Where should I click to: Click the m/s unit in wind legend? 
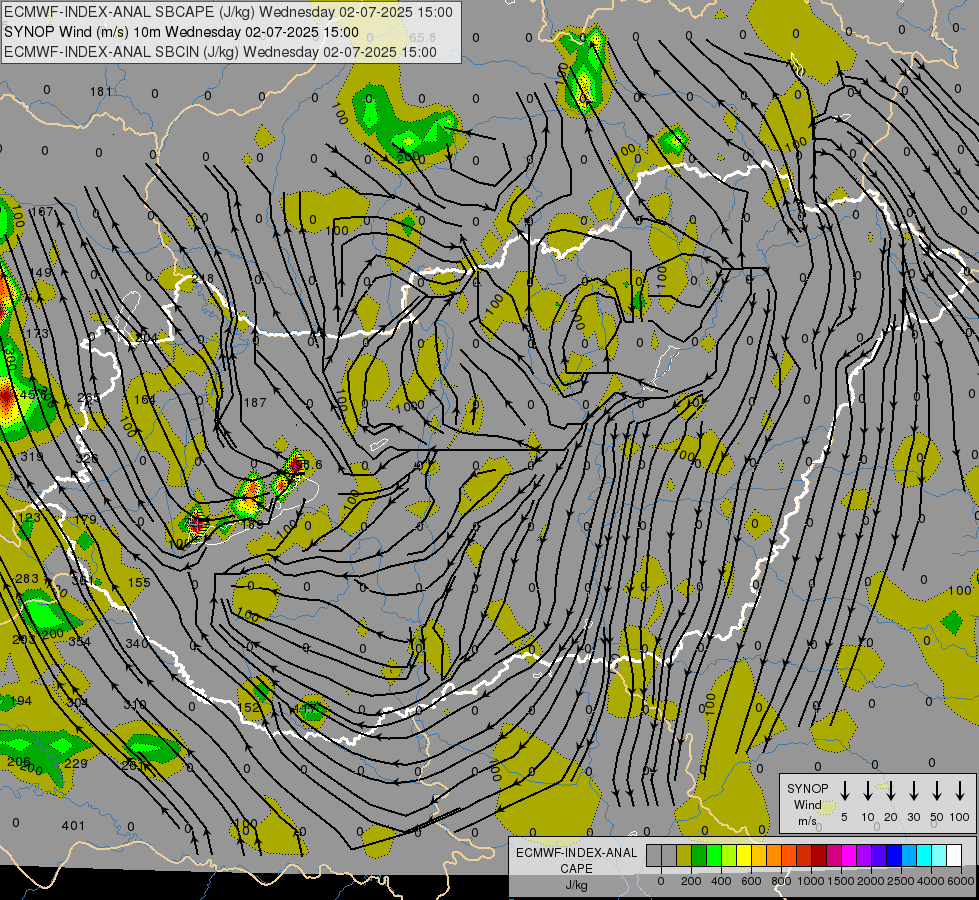tap(807, 821)
